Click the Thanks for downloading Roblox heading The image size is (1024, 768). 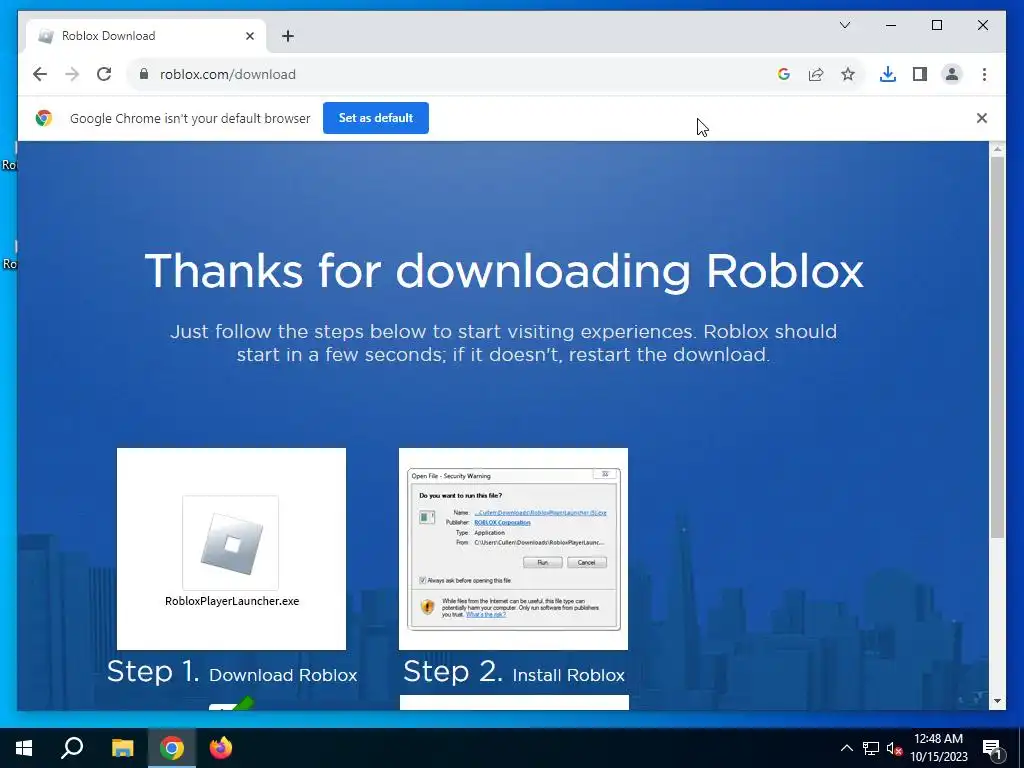click(x=504, y=271)
